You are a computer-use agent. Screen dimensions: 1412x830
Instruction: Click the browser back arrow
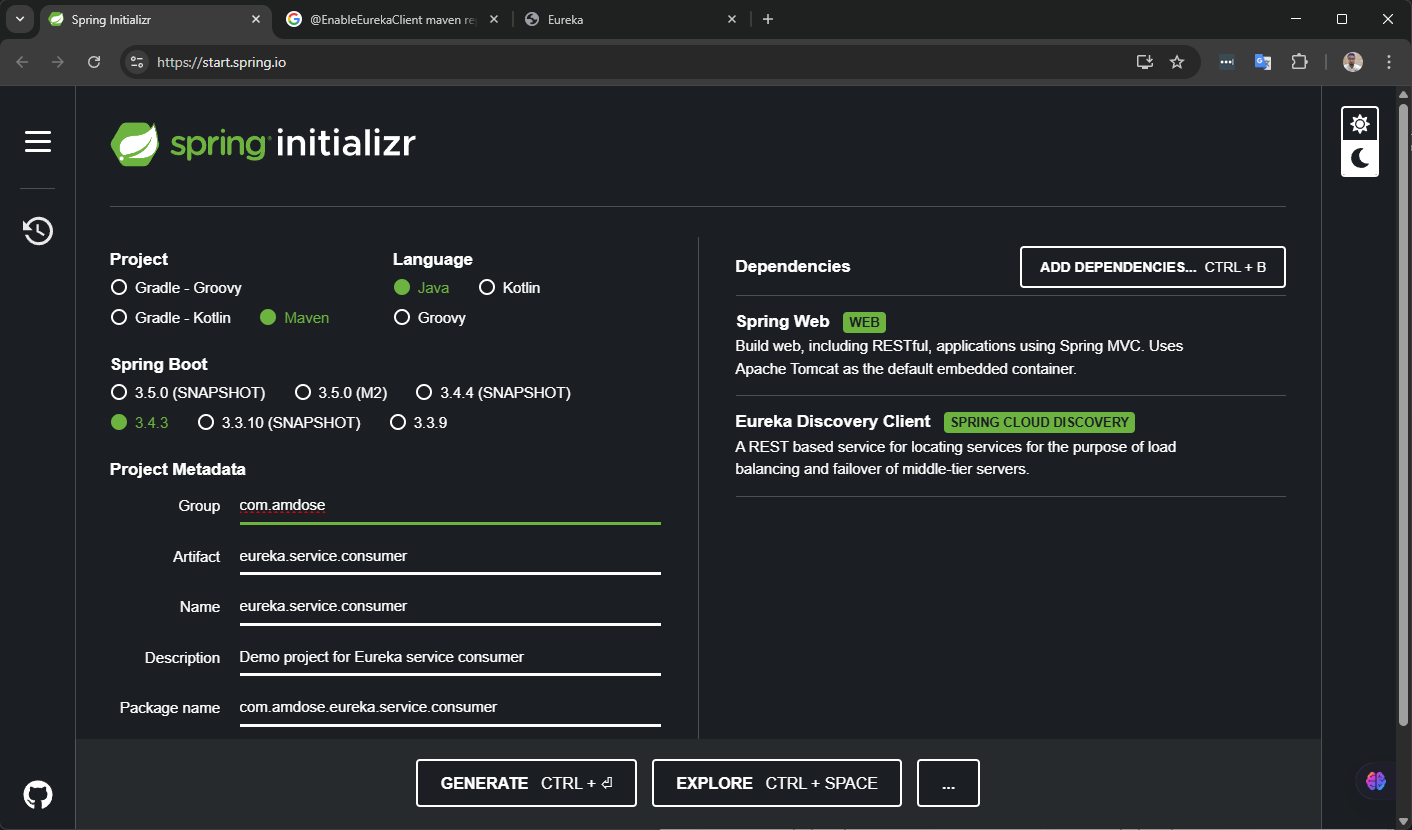click(23, 62)
